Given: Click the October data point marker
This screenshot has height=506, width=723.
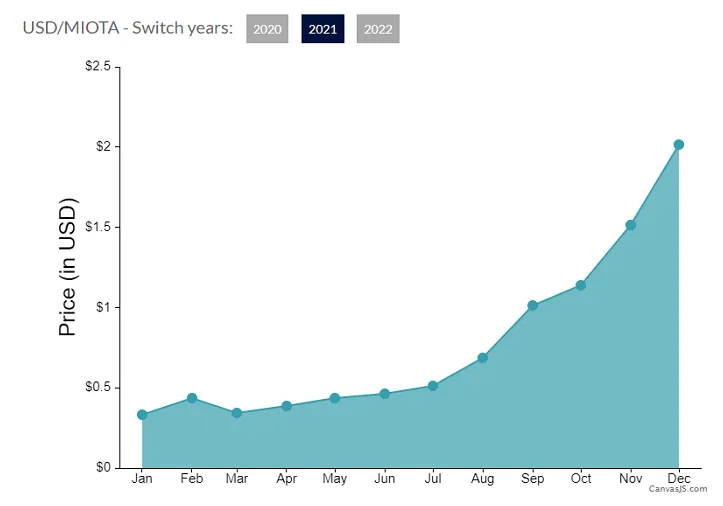Looking at the screenshot, I should click(581, 285).
